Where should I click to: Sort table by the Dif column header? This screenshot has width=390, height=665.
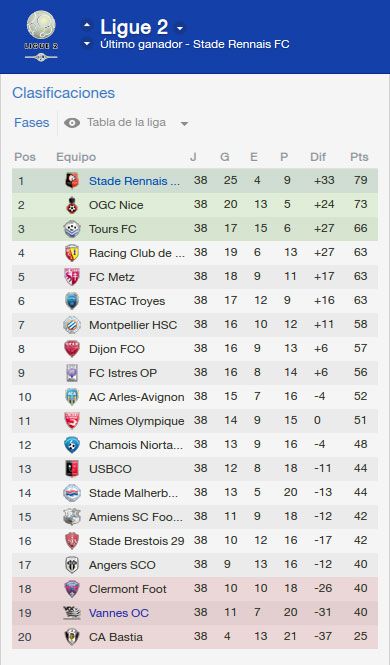[318, 157]
